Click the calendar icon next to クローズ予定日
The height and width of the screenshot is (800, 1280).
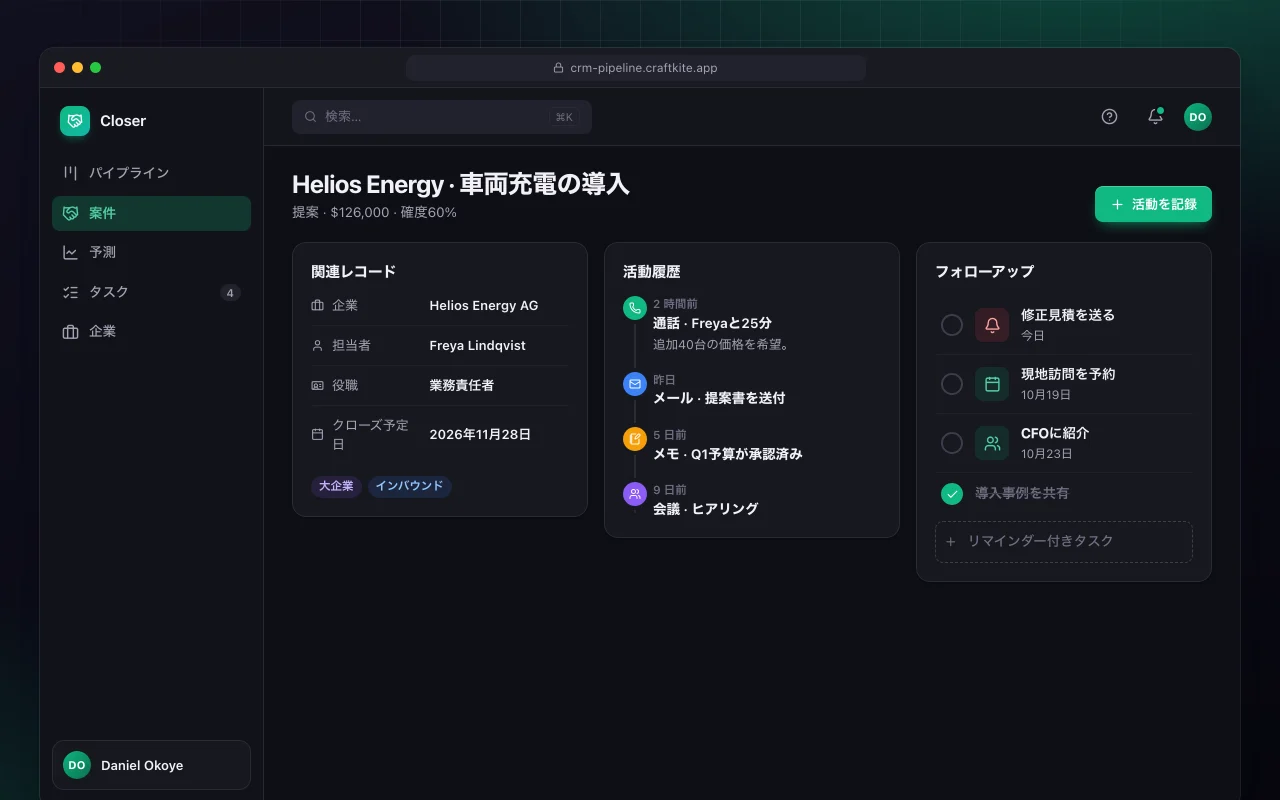(x=318, y=435)
